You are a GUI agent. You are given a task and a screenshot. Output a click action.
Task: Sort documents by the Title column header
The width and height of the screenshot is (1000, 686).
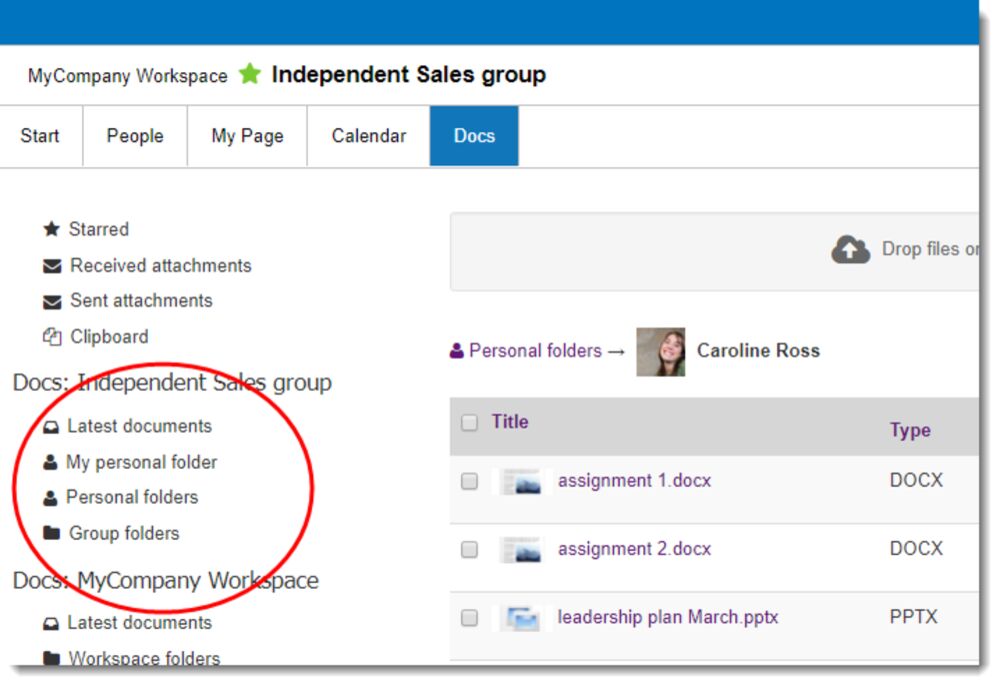pos(510,422)
